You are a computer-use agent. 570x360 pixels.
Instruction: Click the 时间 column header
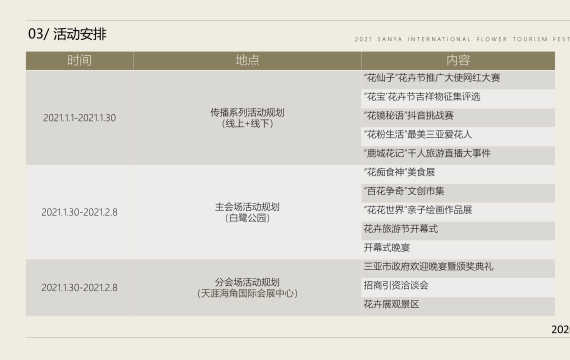(80, 60)
